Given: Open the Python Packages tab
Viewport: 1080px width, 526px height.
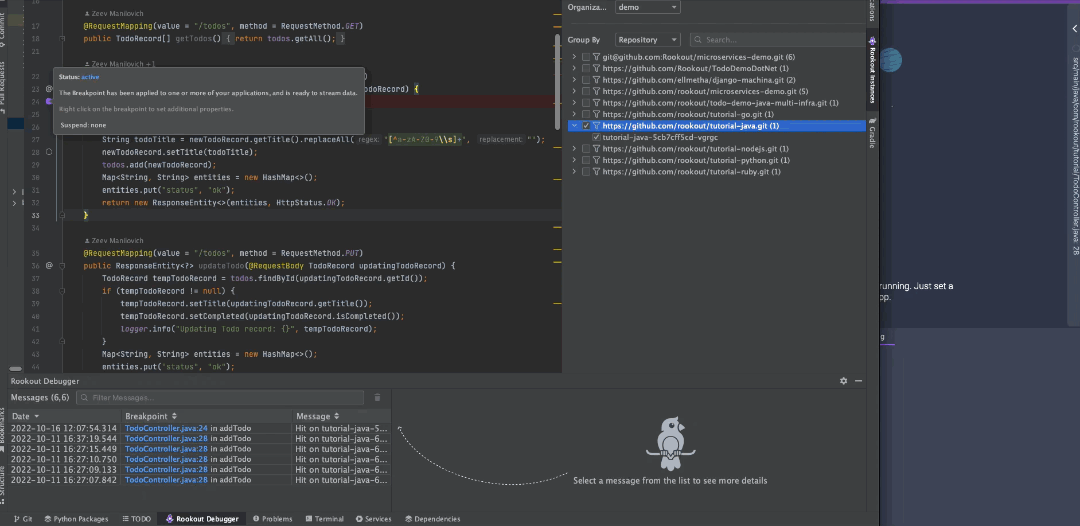Looking at the screenshot, I should [x=76, y=519].
